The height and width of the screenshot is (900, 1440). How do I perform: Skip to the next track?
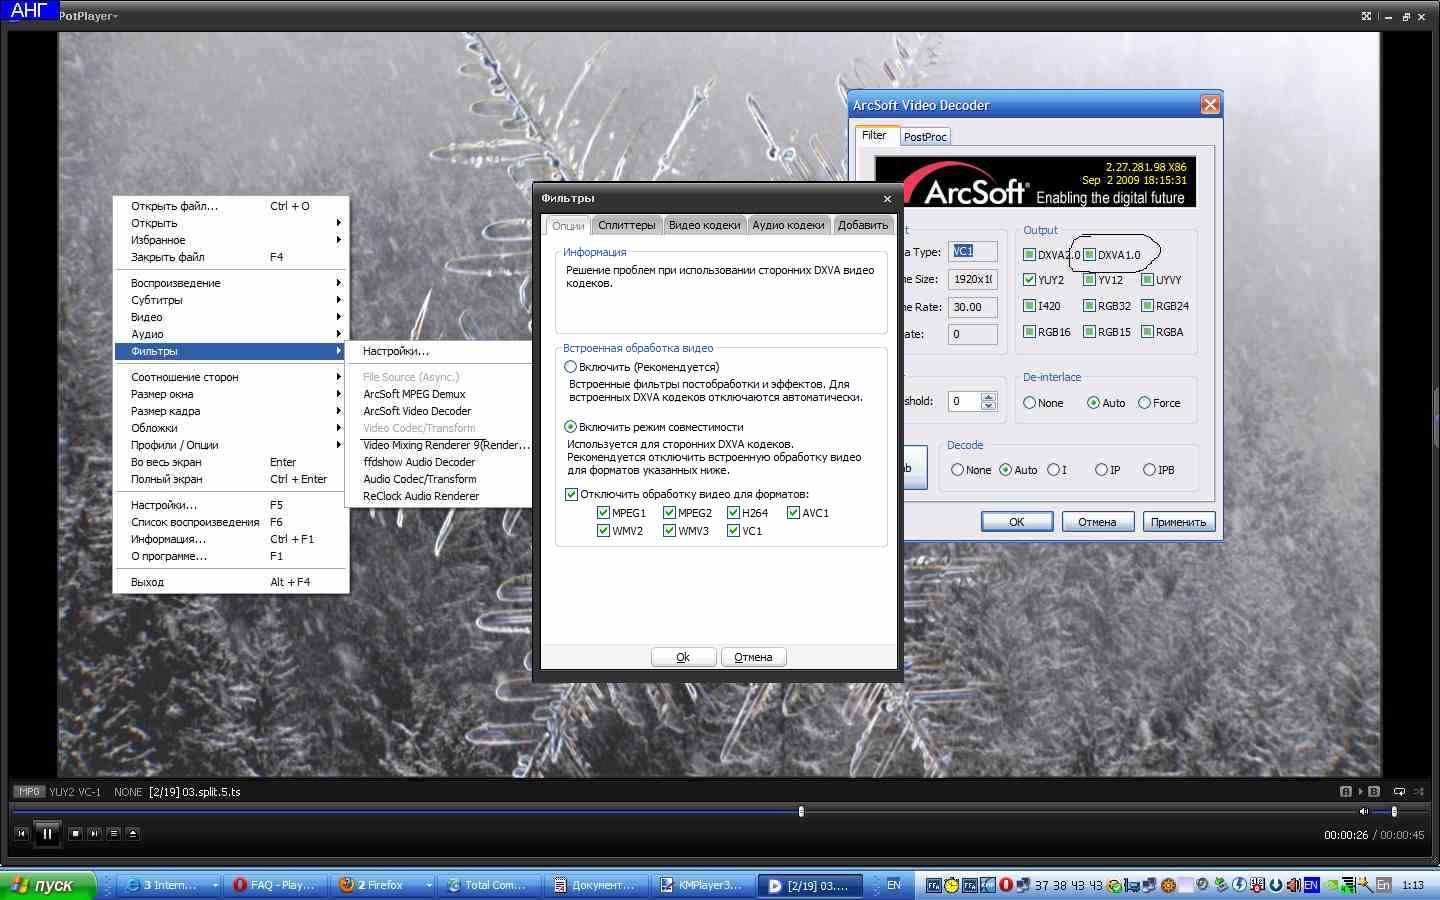(94, 833)
